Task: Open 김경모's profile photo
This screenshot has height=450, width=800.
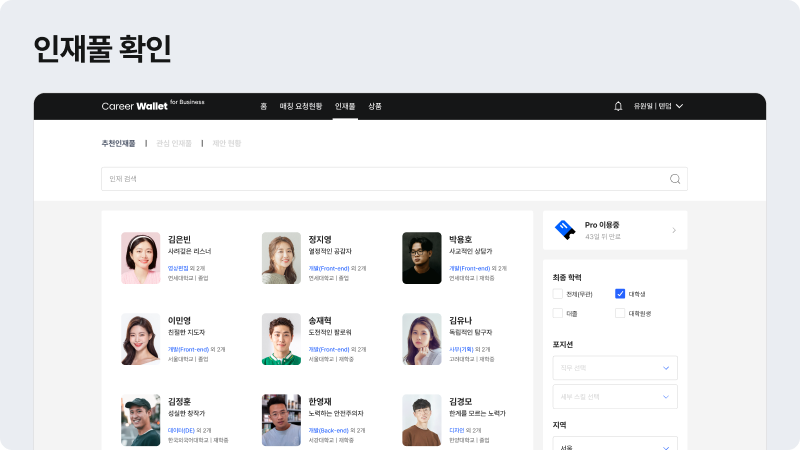Action: tap(421, 420)
